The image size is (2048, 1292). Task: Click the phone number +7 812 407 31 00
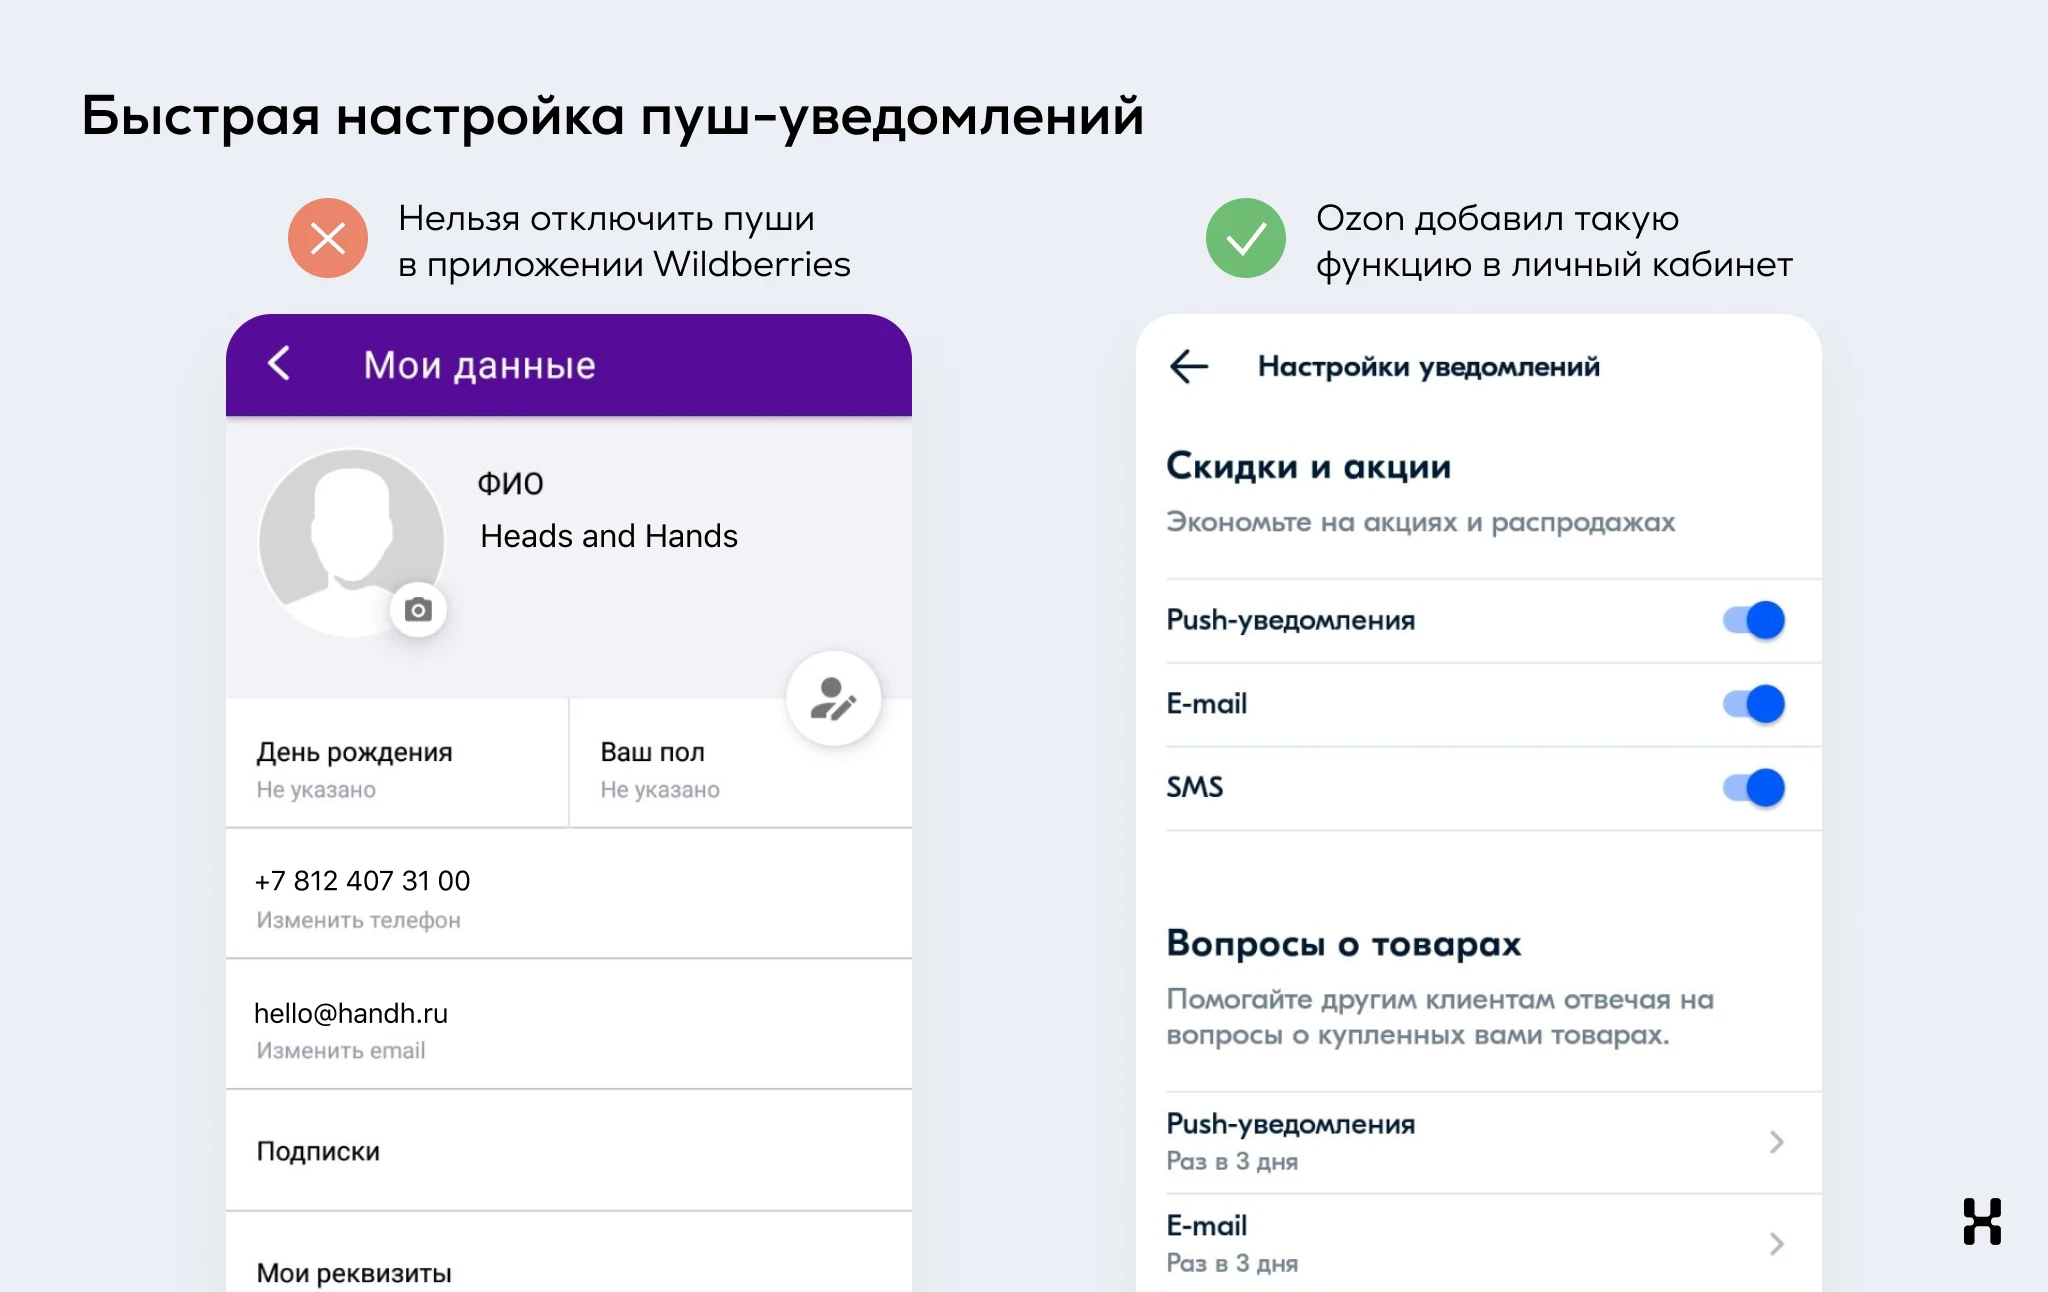click(362, 881)
